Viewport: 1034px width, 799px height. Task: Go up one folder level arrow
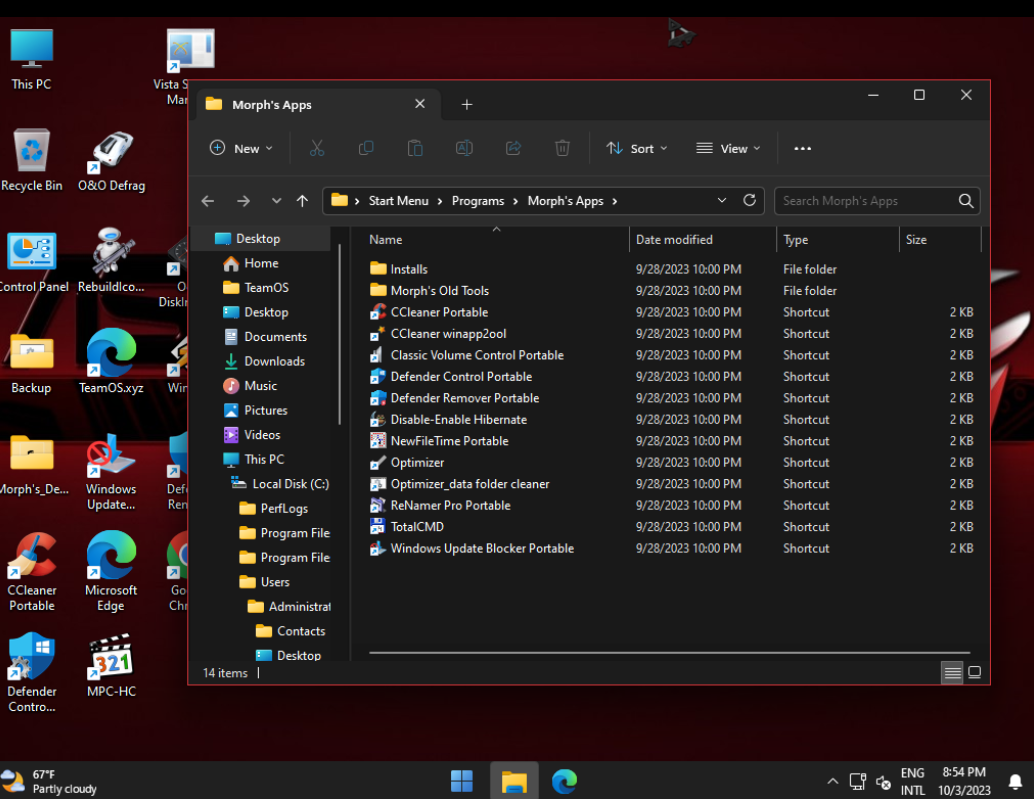(302, 201)
